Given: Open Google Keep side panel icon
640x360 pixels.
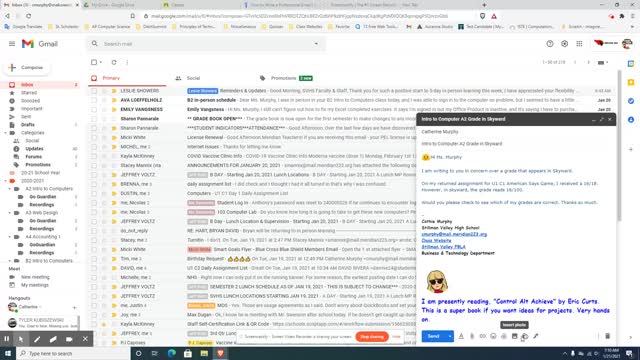Looking at the screenshot, I should point(631,82).
